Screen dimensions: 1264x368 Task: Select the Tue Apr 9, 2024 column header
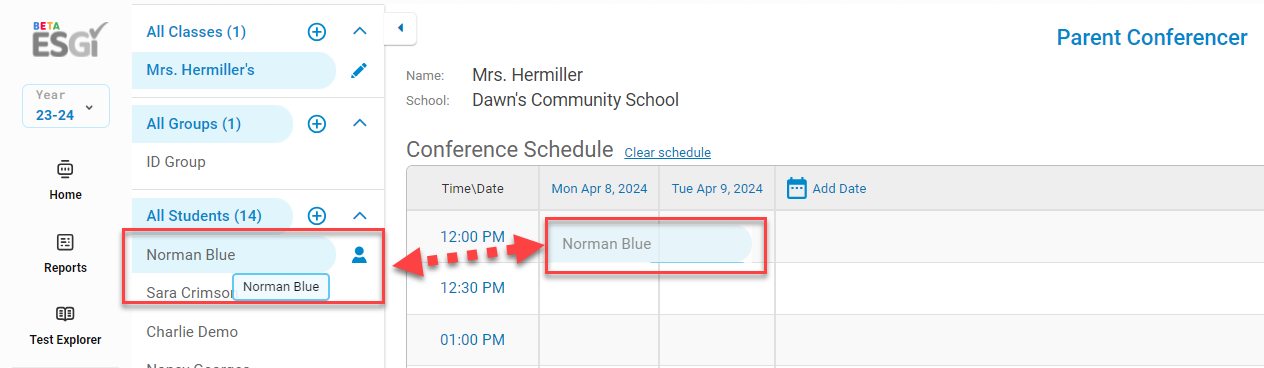717,188
